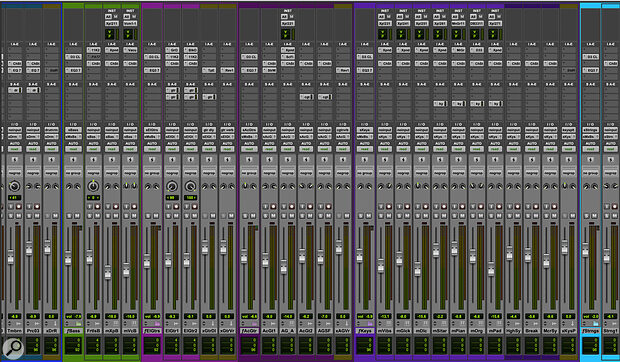620x362 pixels.
Task: Click right pan knob on mVcB track
Action: tap(134, 186)
